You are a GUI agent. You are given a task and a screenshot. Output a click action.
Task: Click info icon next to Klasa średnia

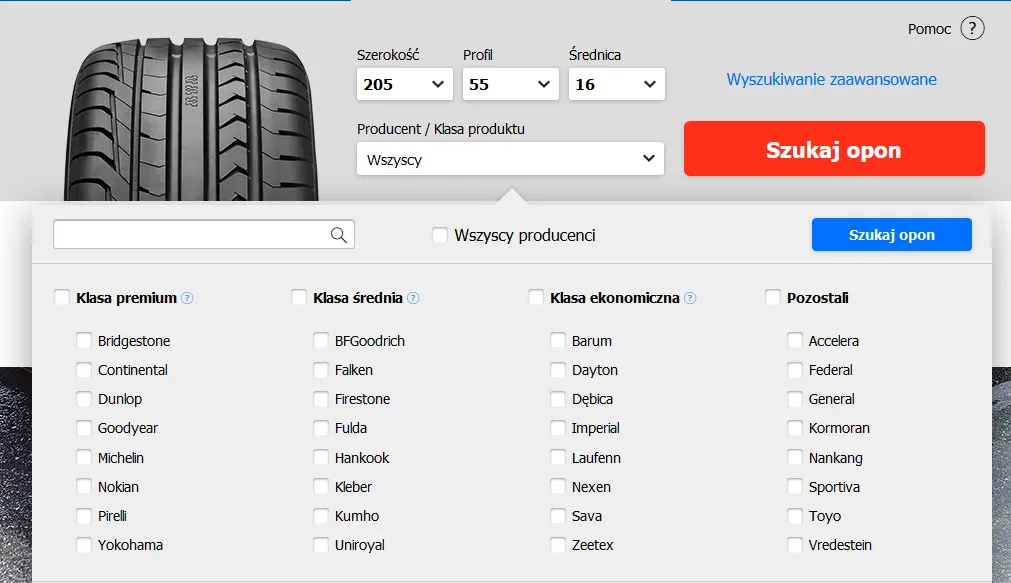(x=413, y=298)
